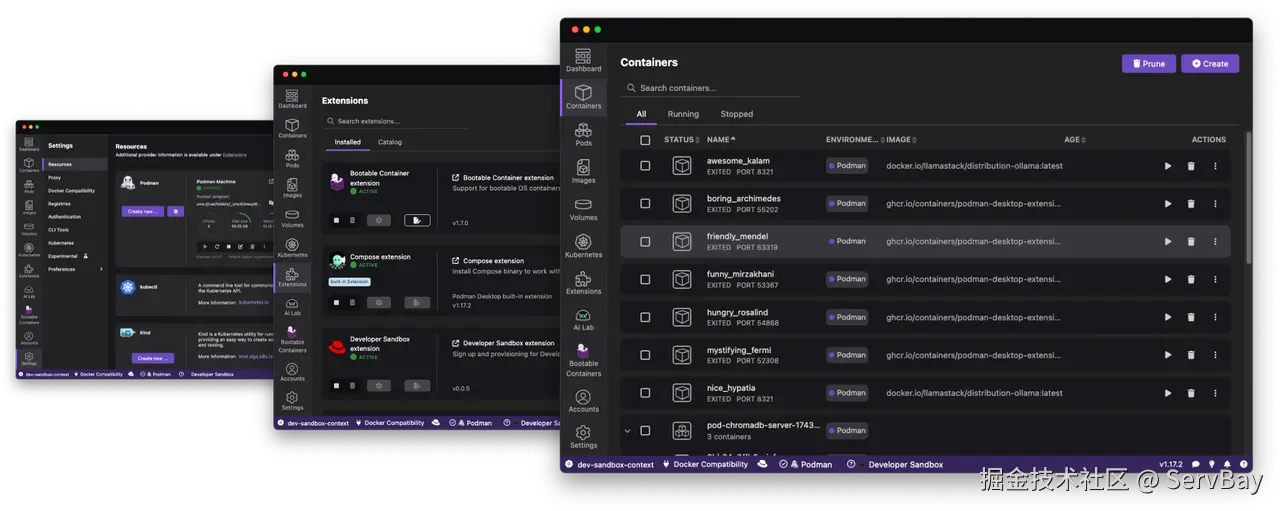Open Developer Sandbox extension details link
This screenshot has width=1280, height=511.
503,343
